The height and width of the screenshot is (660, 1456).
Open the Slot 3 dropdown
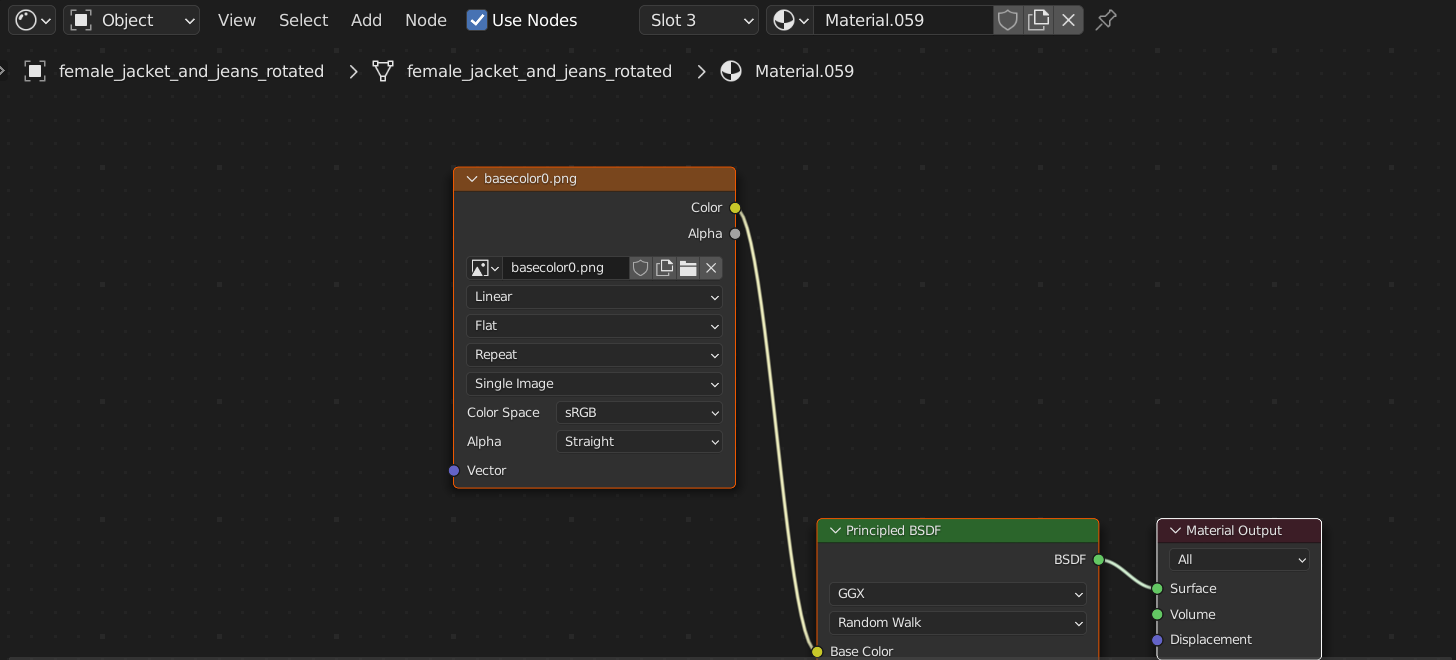pyautogui.click(x=698, y=20)
